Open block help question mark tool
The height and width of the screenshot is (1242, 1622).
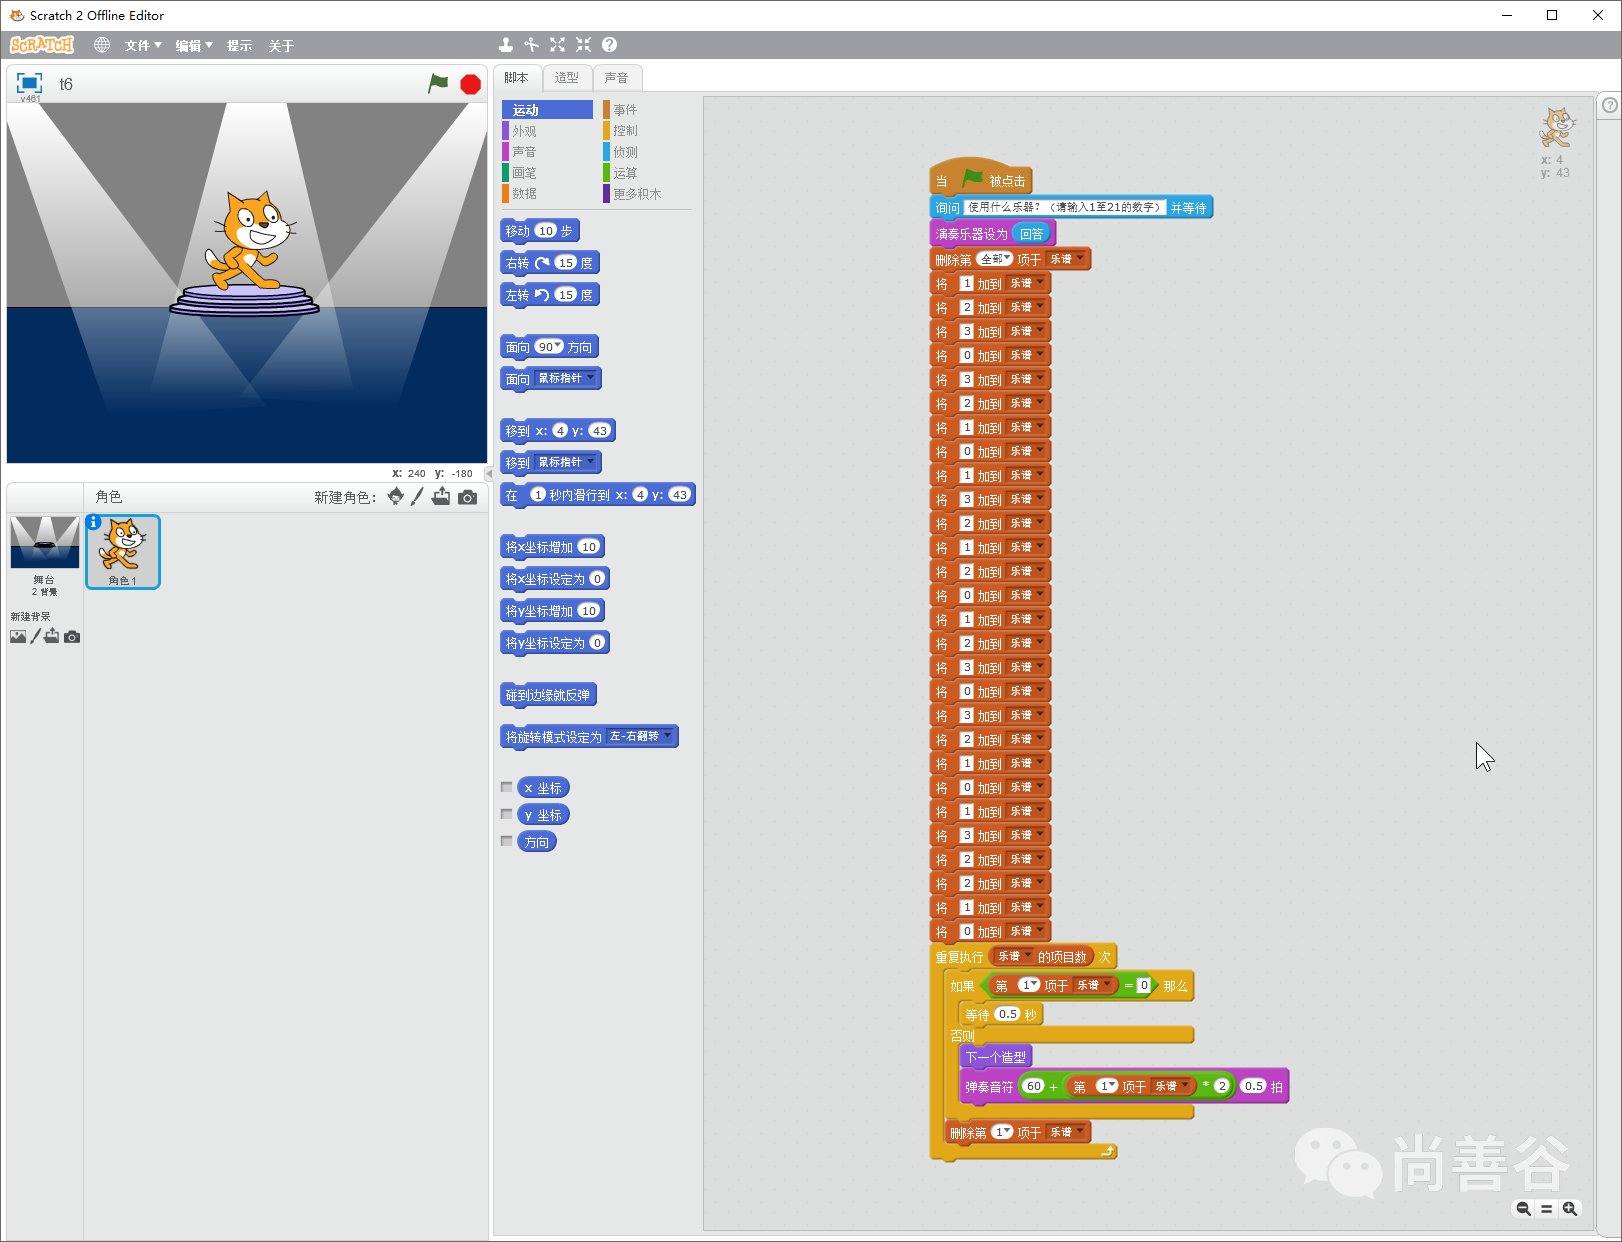coord(609,45)
